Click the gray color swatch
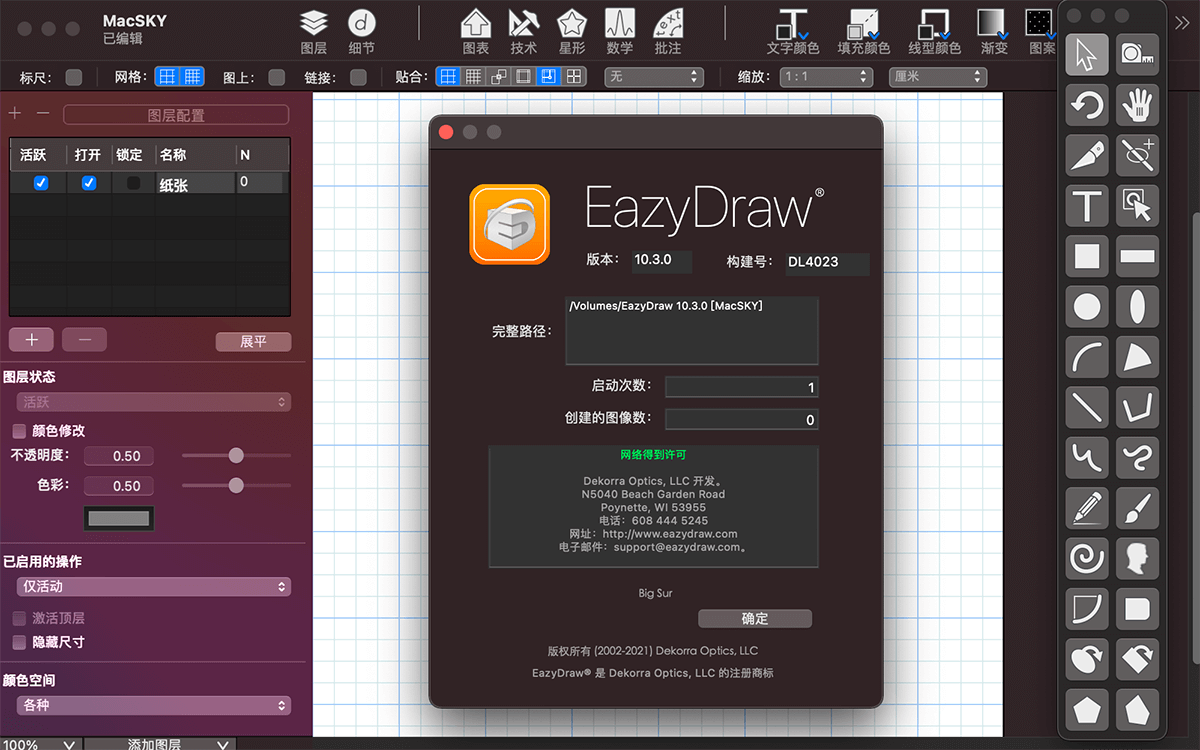1200x750 pixels. point(120,518)
